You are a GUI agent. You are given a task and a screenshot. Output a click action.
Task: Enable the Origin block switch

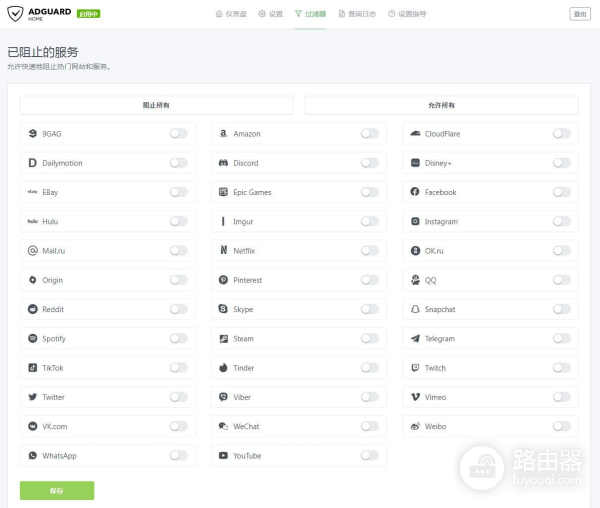179,280
